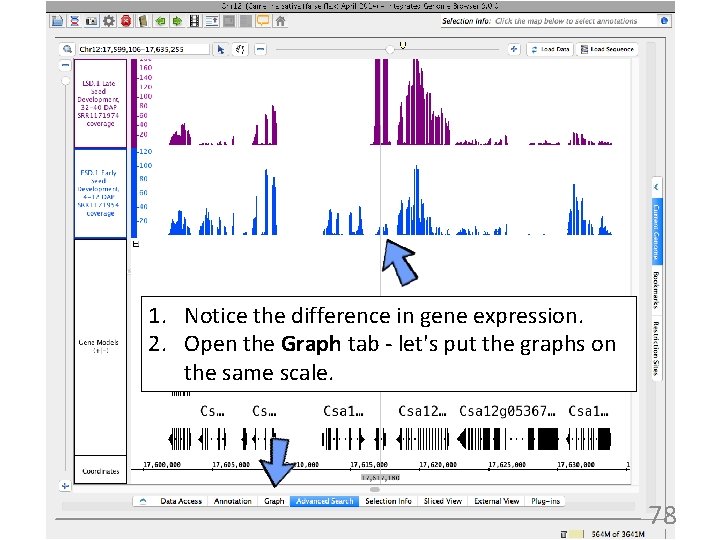Go home with the house icon
This screenshot has height=540, width=720.
[281, 21]
